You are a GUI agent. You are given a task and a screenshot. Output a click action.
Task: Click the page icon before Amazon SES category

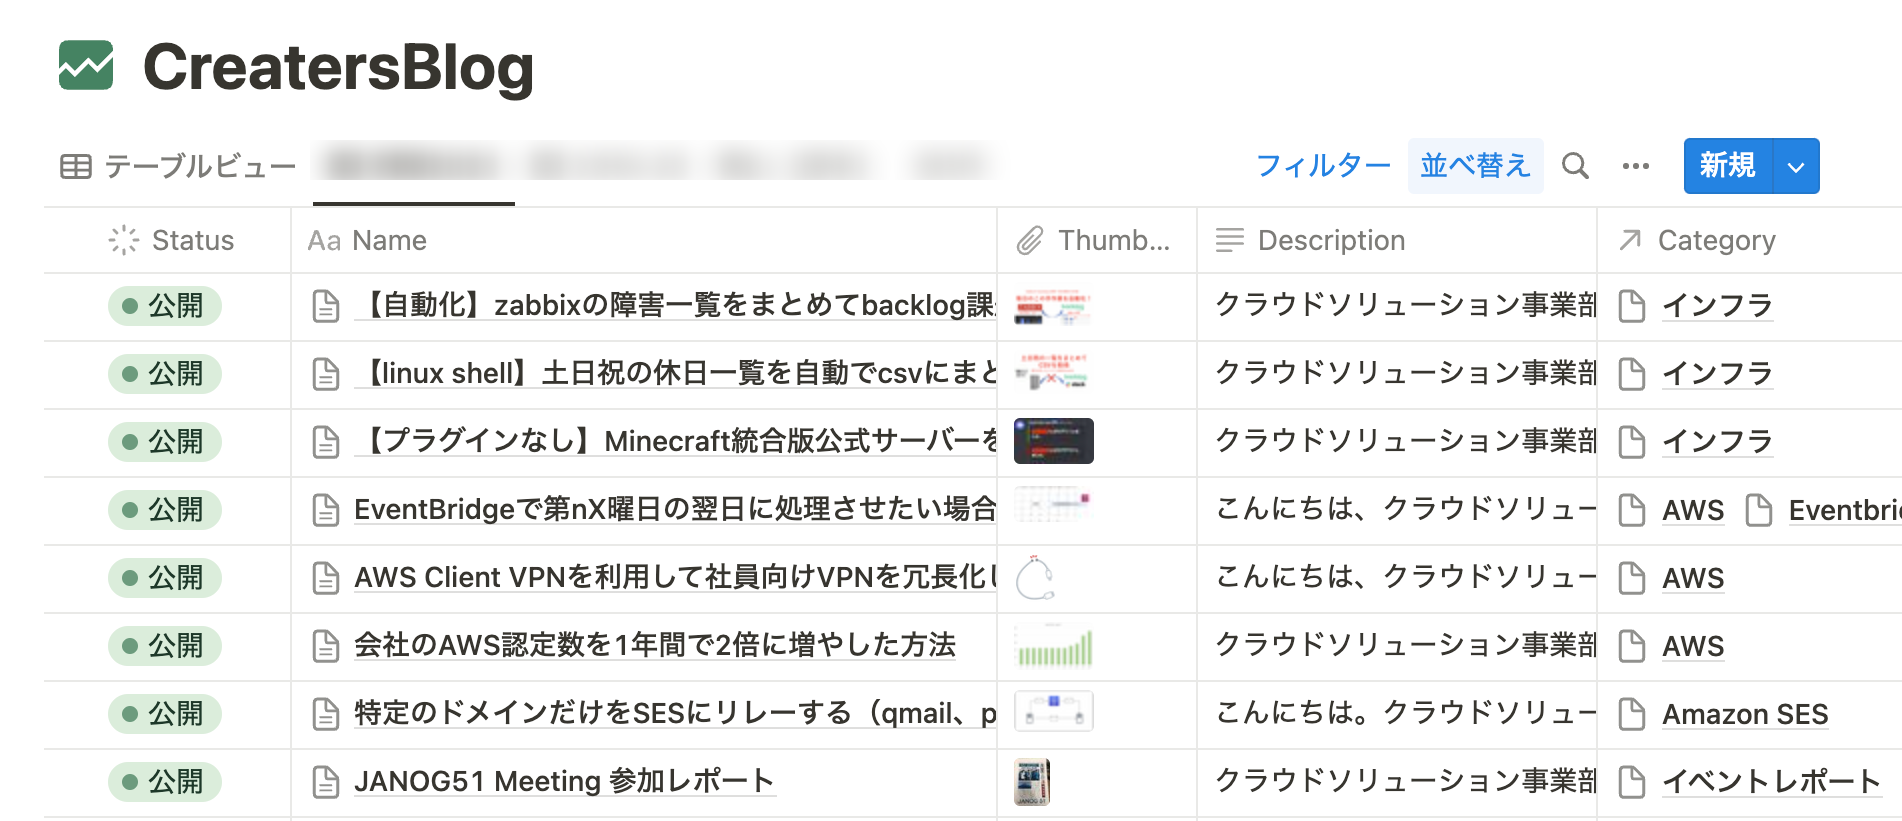[1632, 714]
